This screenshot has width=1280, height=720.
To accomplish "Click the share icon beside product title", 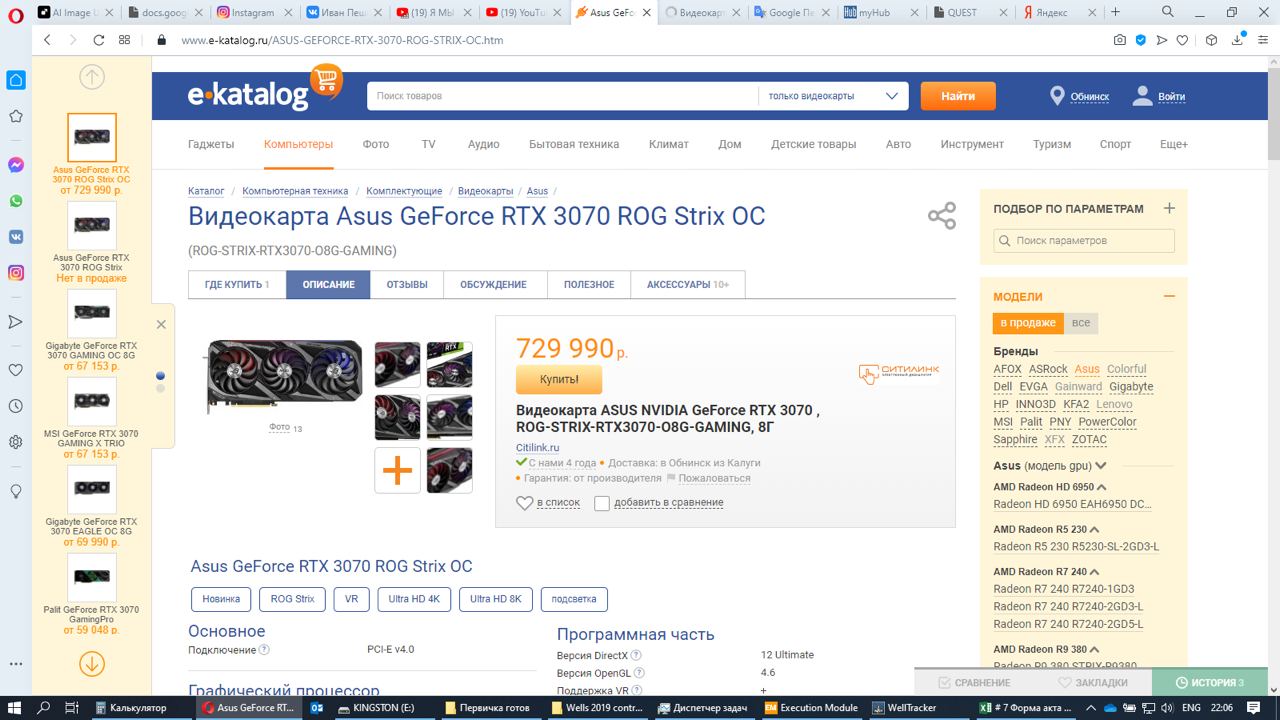I will 942,216.
